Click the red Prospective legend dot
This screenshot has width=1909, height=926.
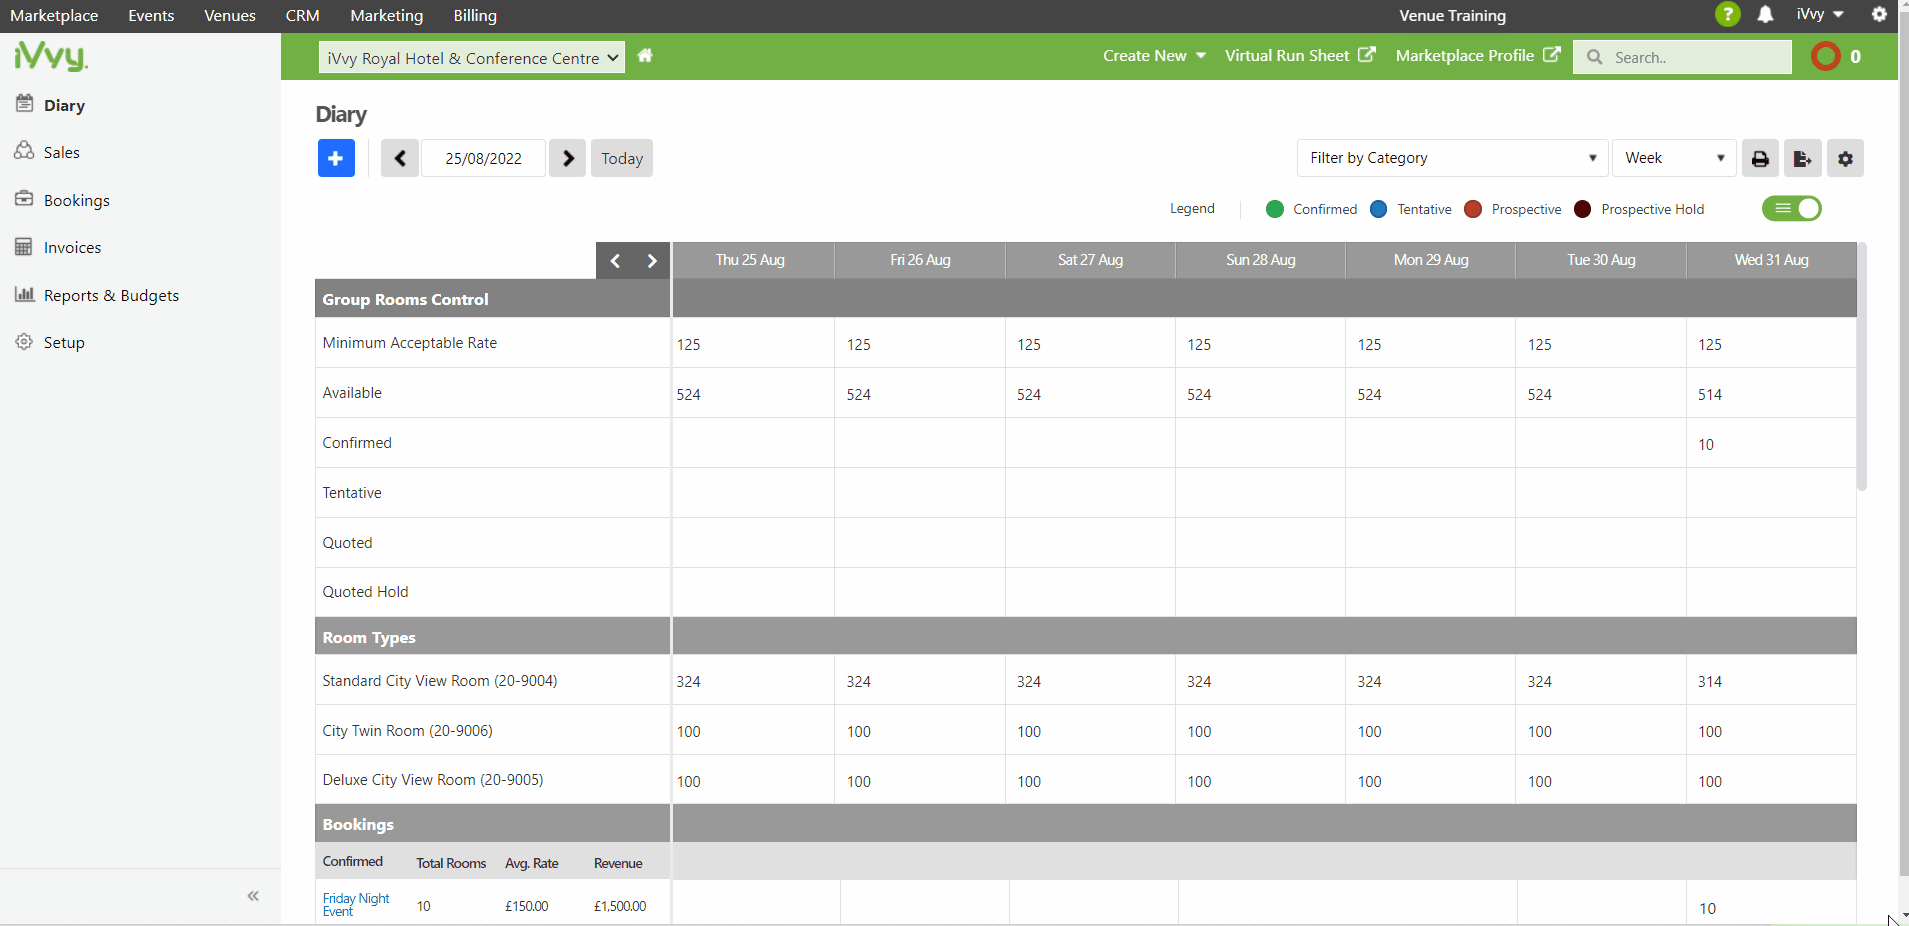(1473, 209)
